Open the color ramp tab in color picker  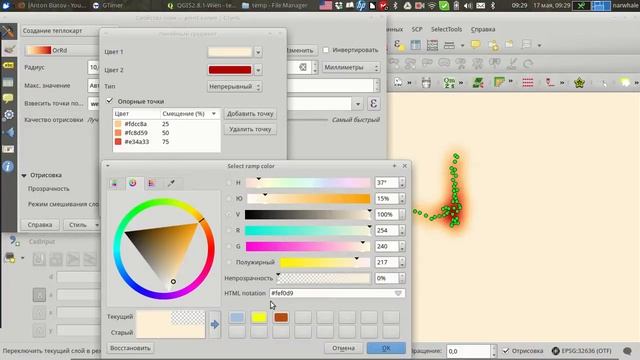pos(115,183)
